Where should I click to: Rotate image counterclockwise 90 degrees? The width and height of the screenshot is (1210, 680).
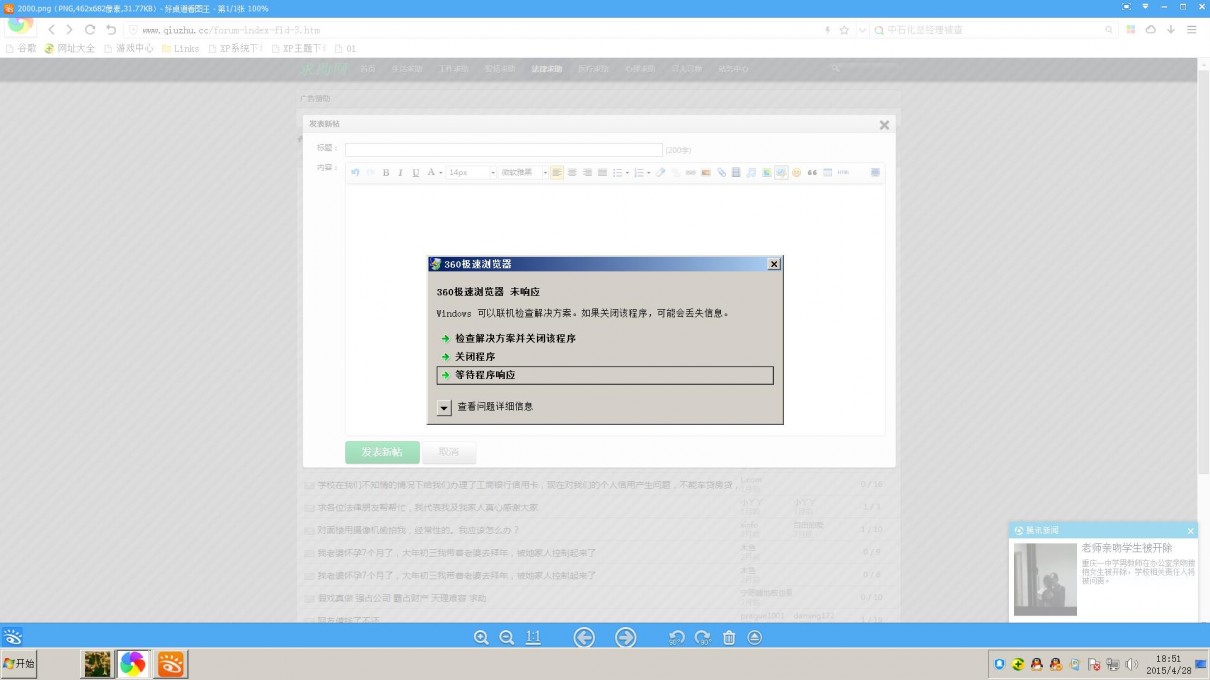[677, 638]
